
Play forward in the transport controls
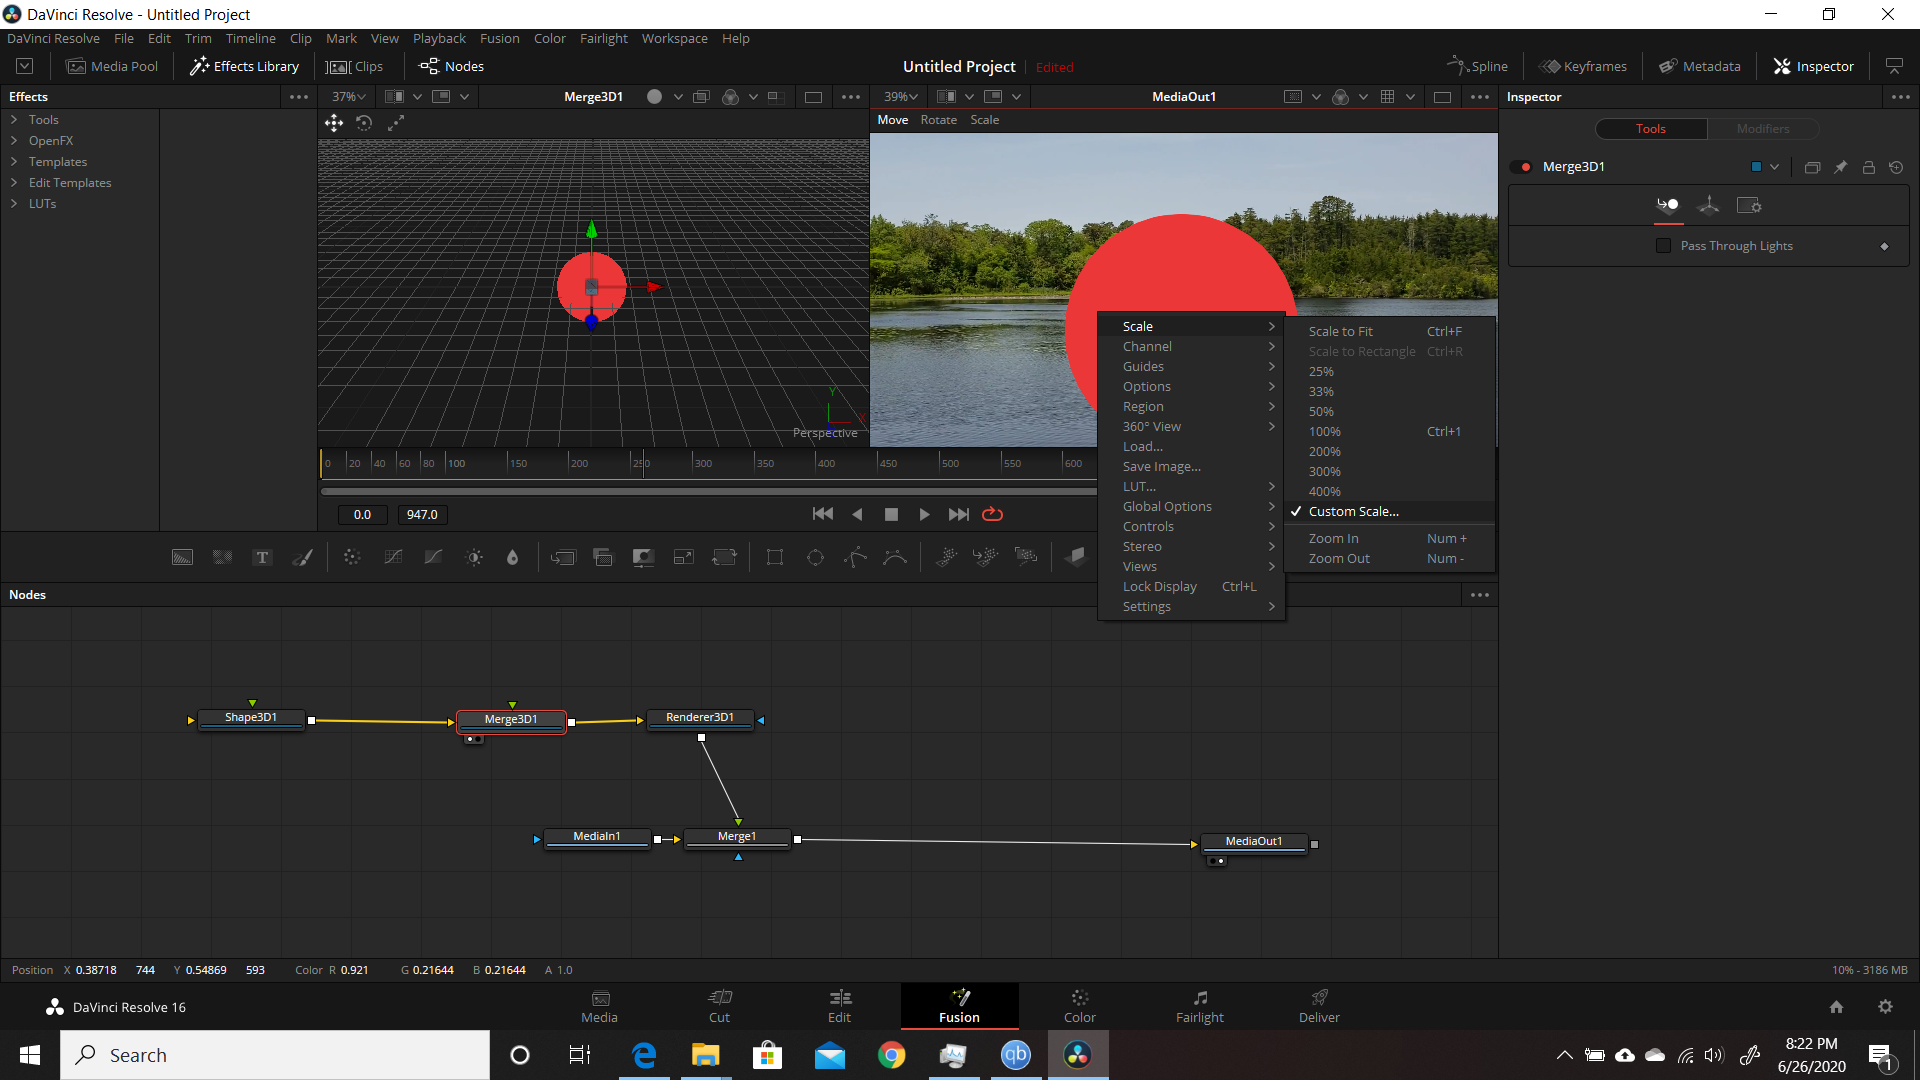[x=924, y=514]
